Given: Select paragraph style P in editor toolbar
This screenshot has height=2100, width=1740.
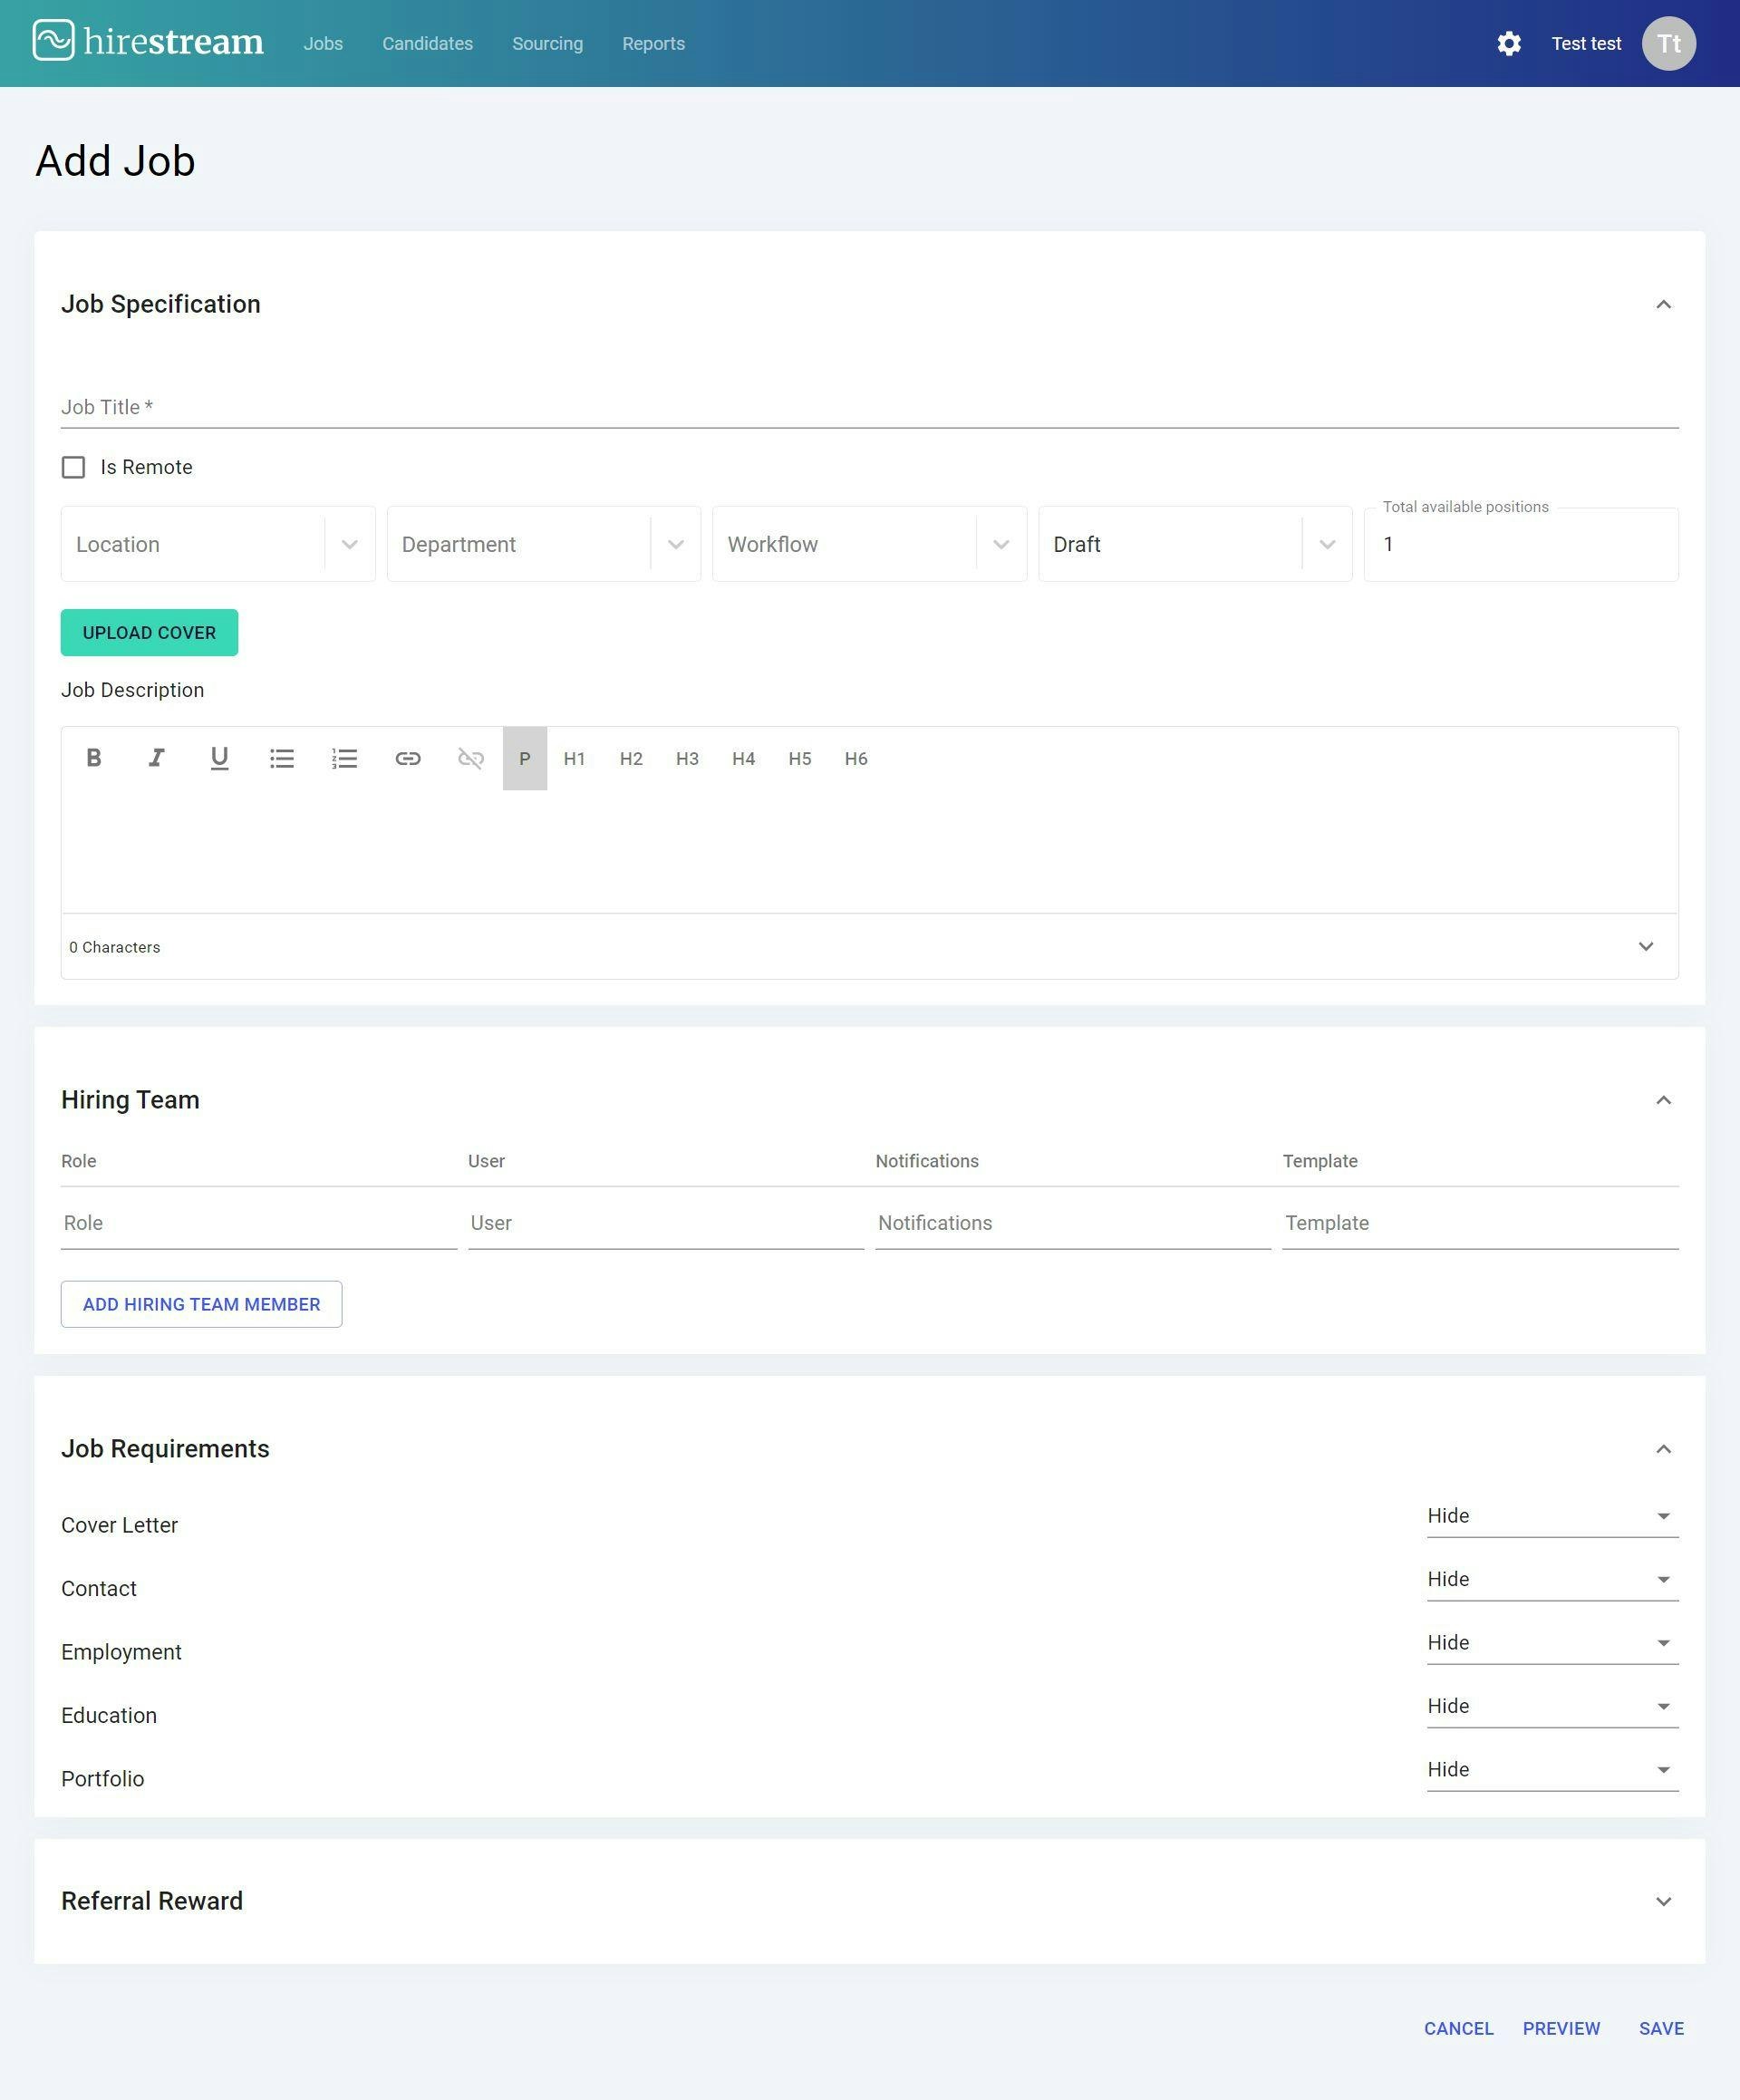Looking at the screenshot, I should [x=524, y=758].
